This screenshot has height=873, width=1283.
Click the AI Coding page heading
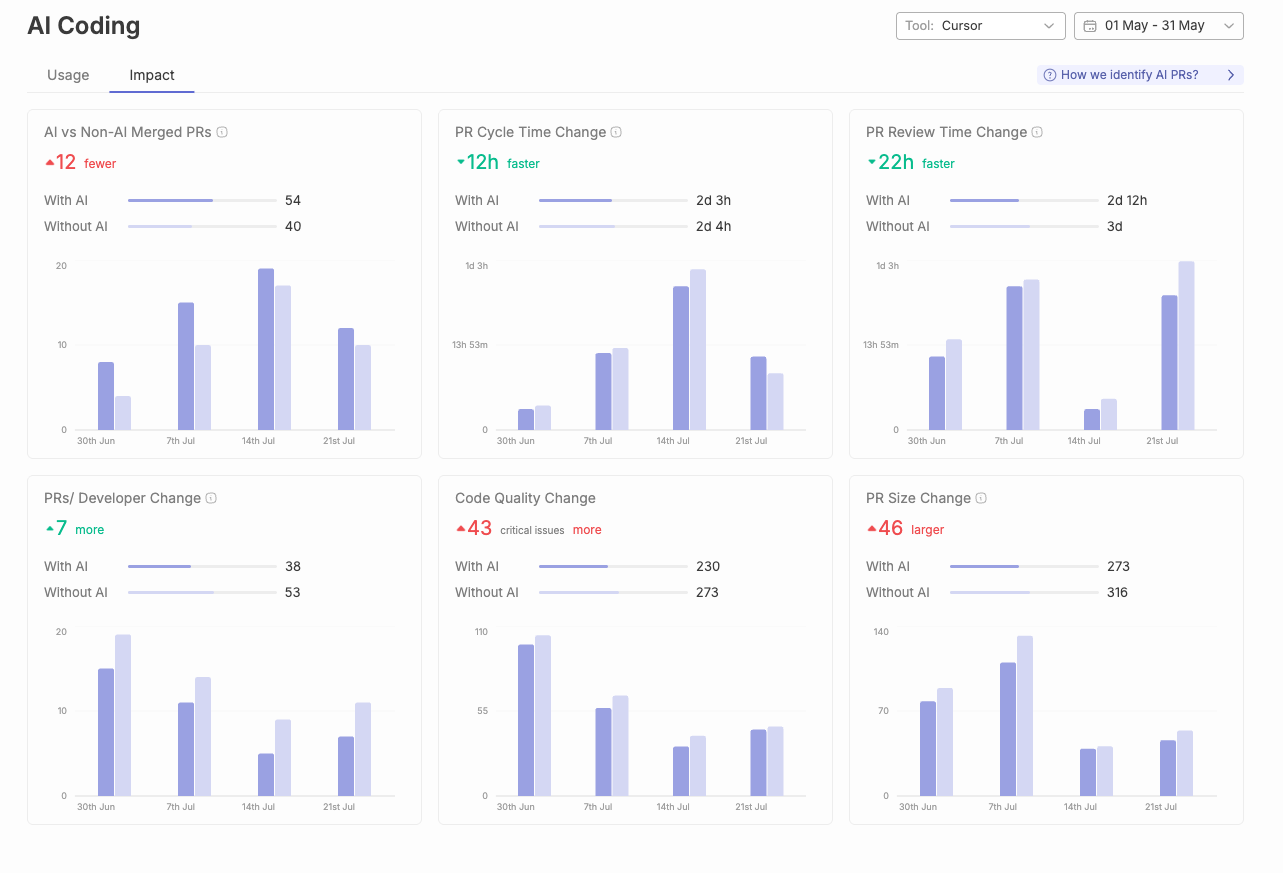coord(84,26)
